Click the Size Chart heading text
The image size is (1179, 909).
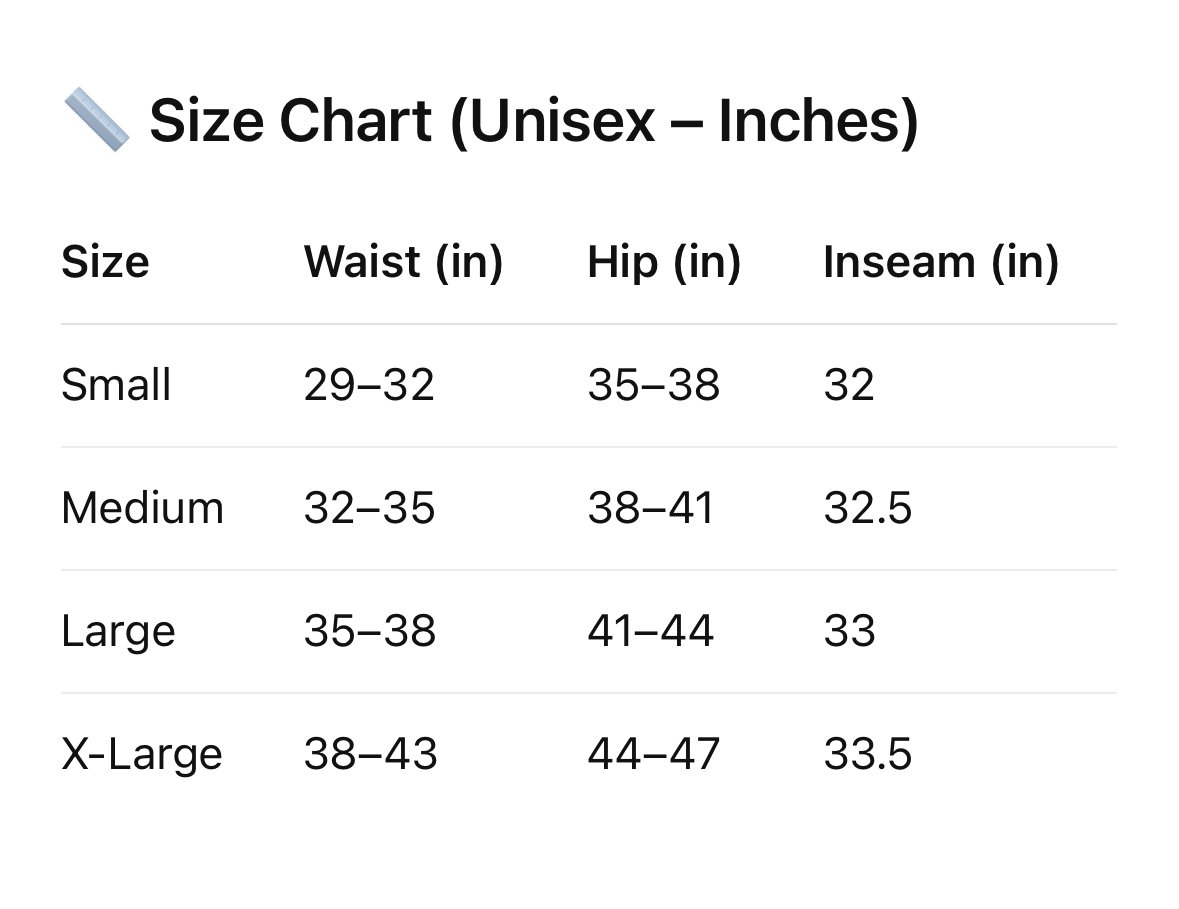[534, 120]
